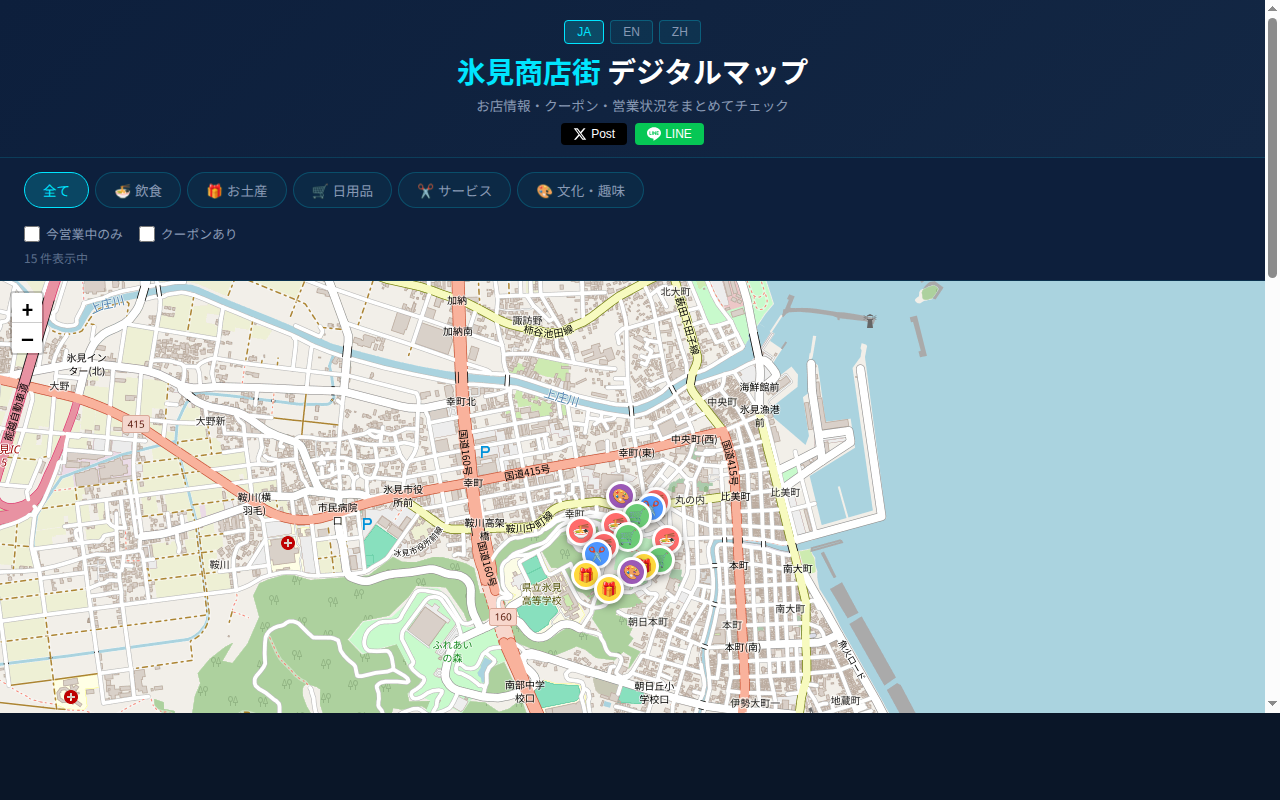
Task: Show only 日用品 shops
Action: pos(342,190)
